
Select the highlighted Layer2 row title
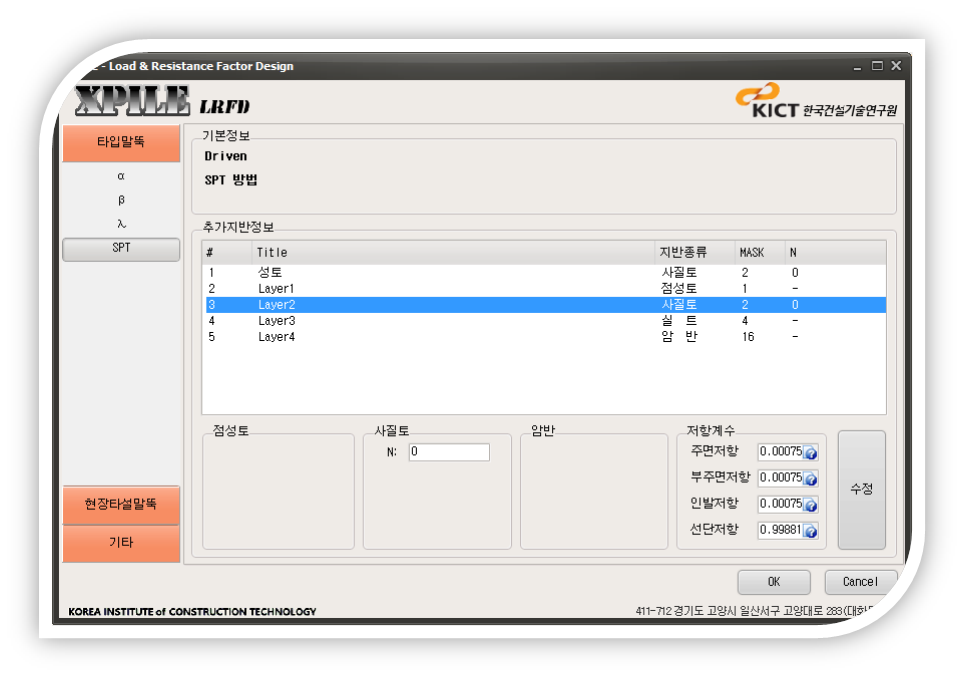click(x=276, y=304)
